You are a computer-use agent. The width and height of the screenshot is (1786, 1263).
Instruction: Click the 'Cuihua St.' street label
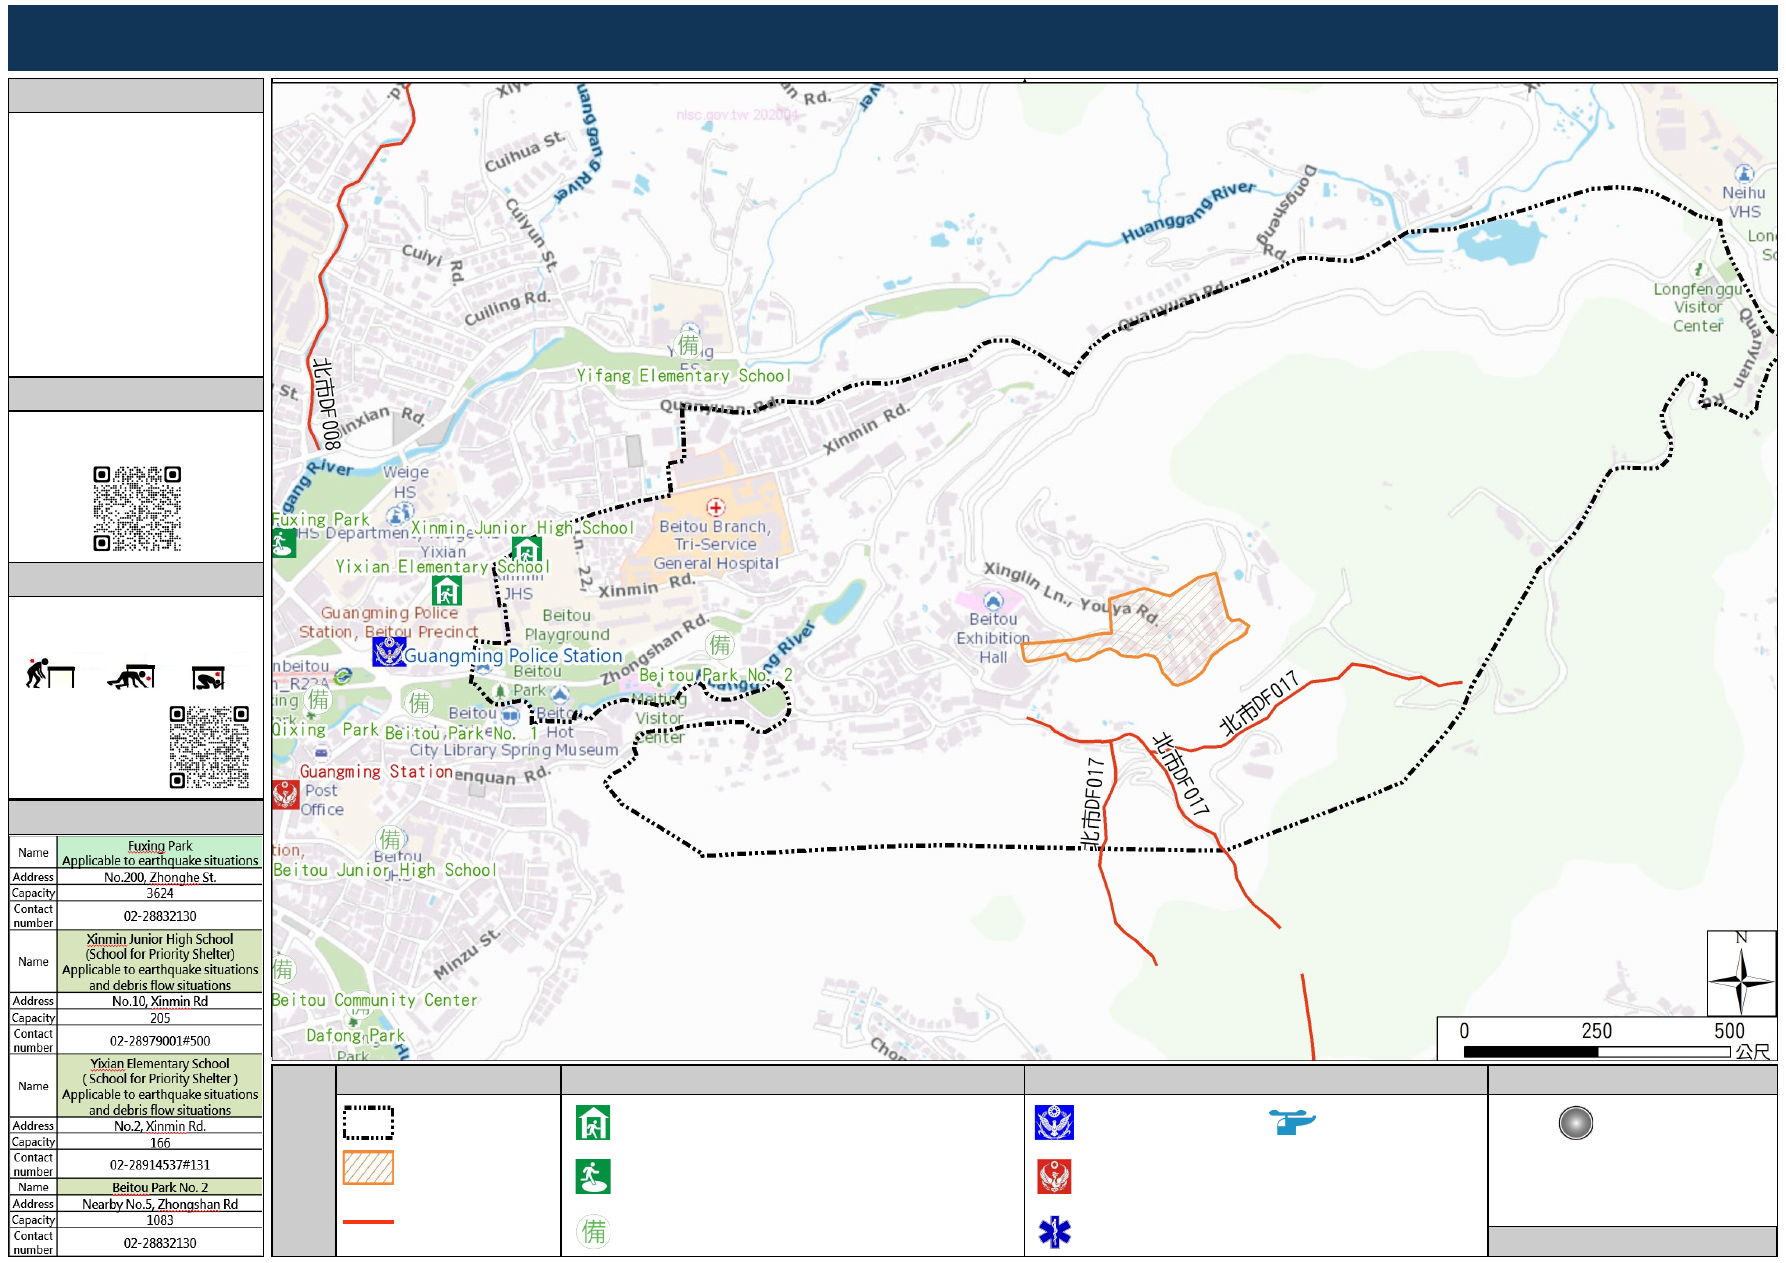525,152
